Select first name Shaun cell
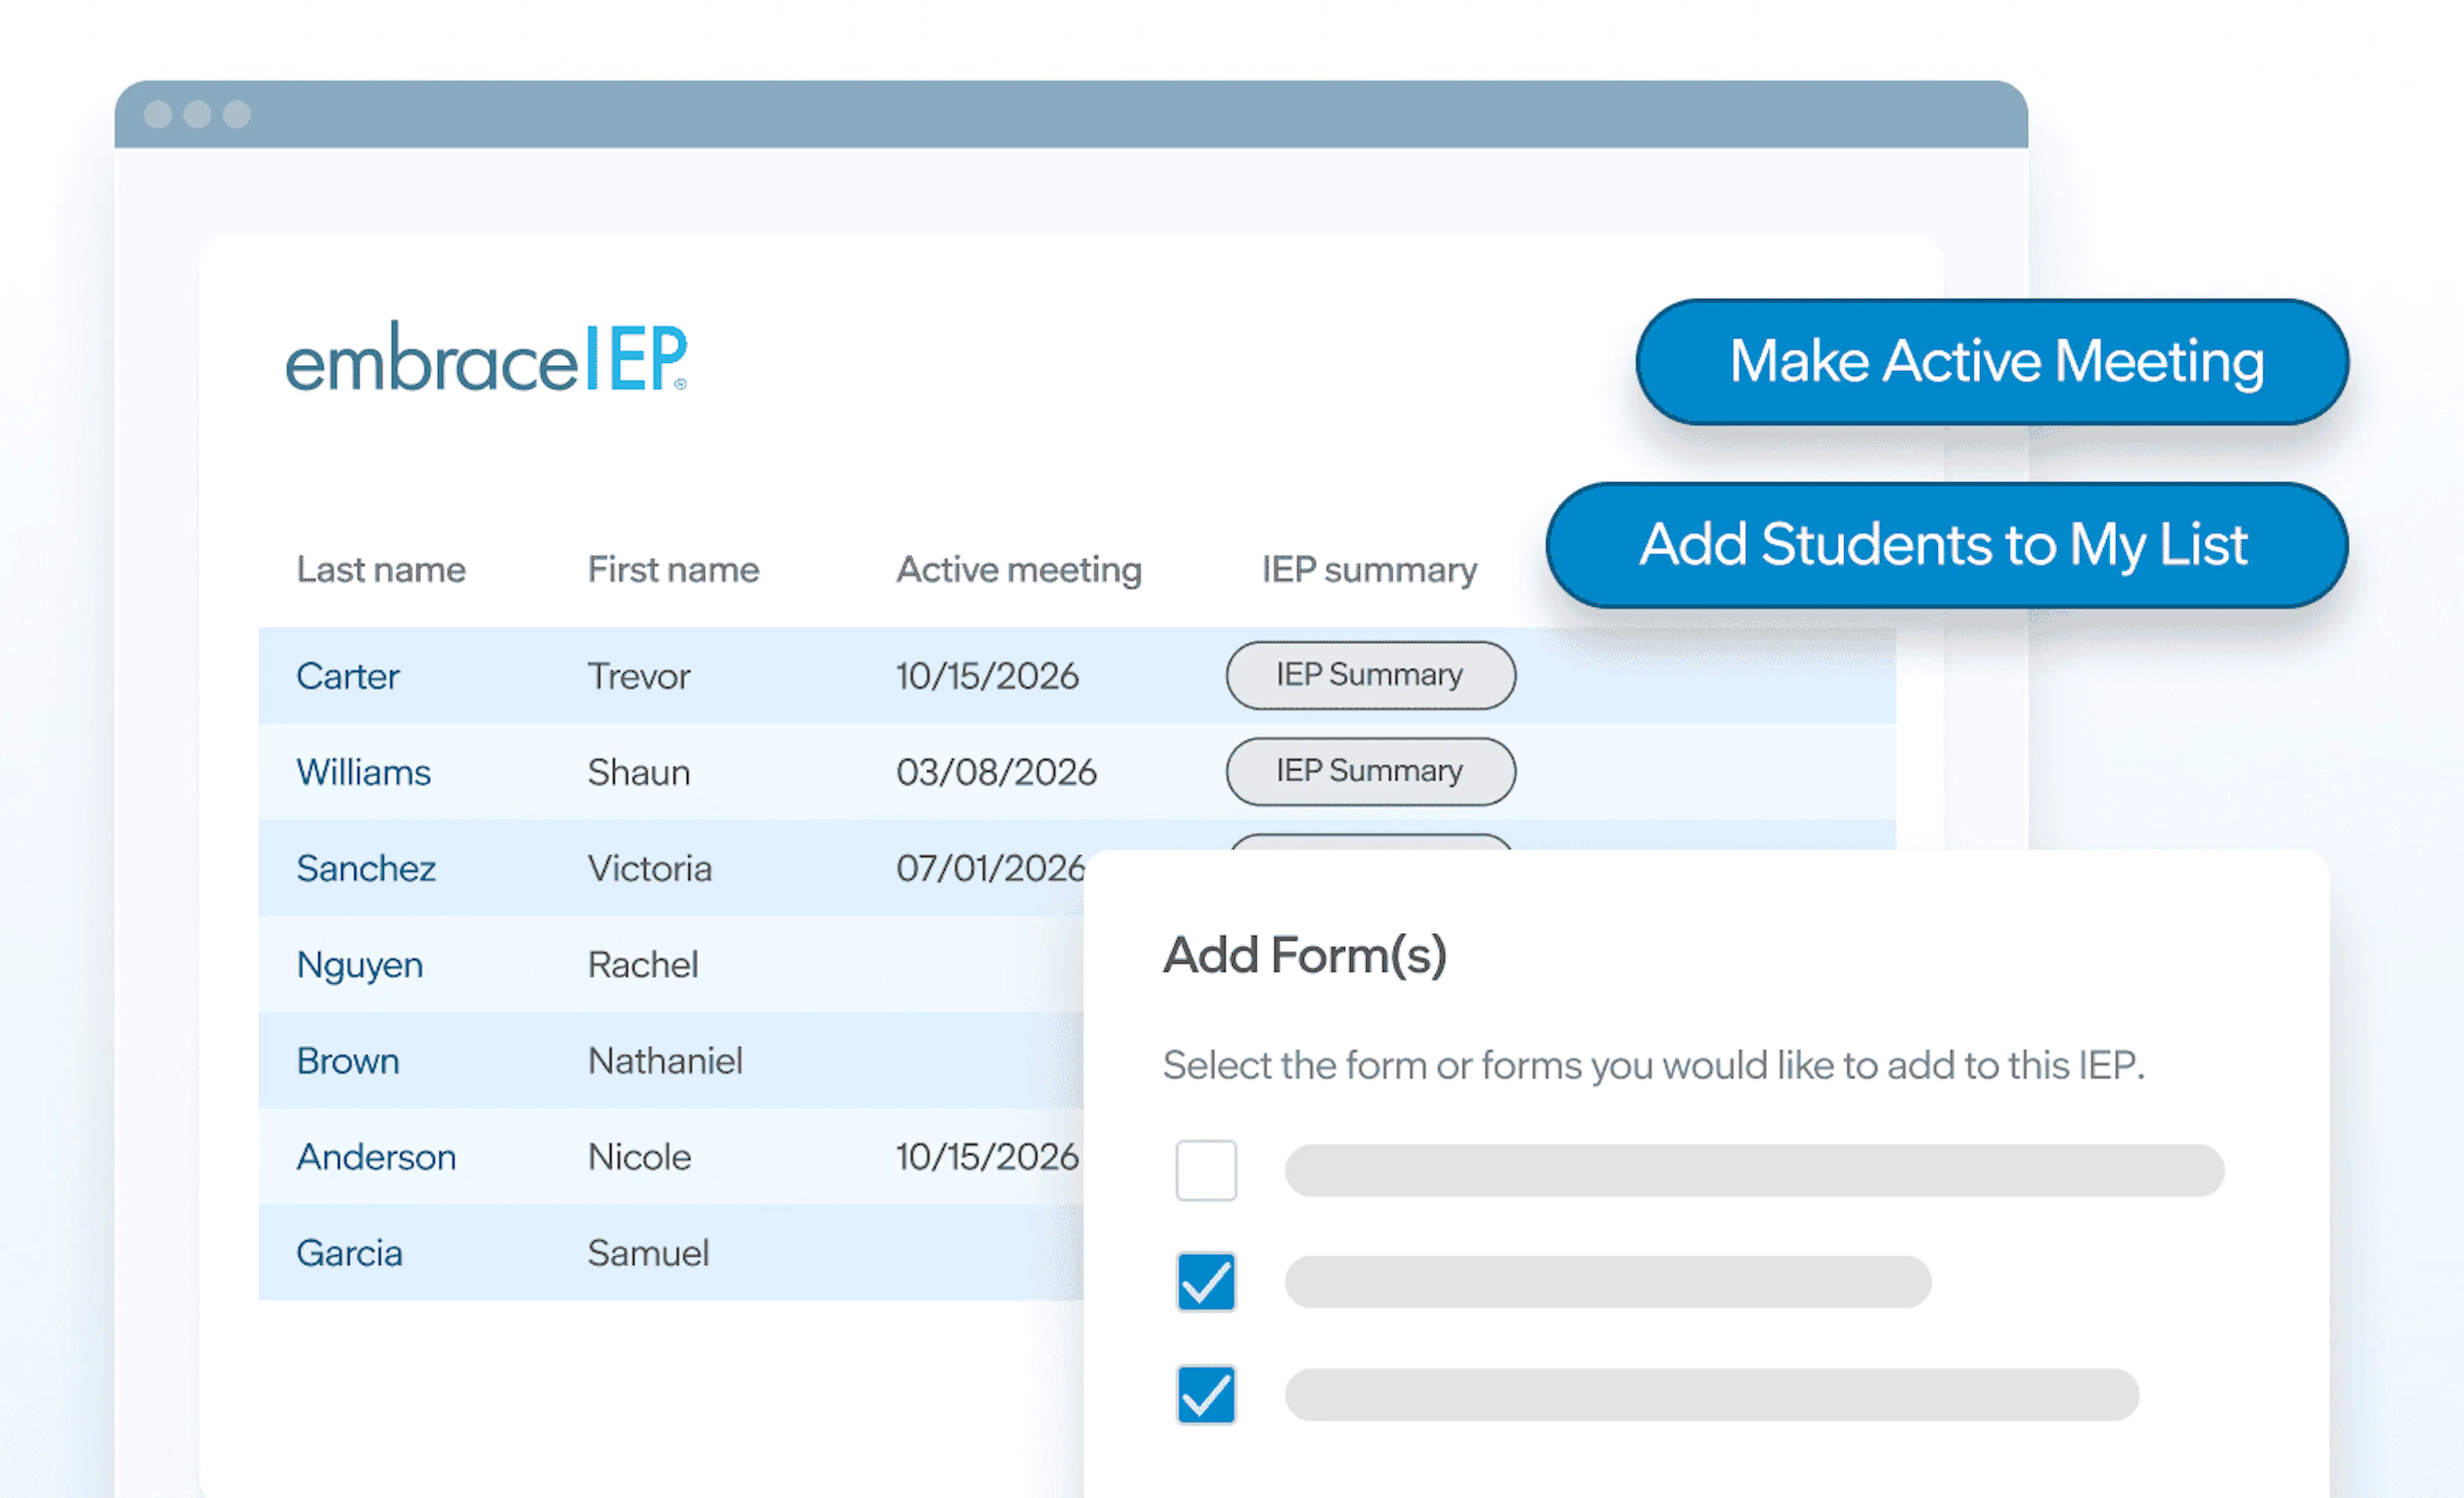 tap(639, 772)
